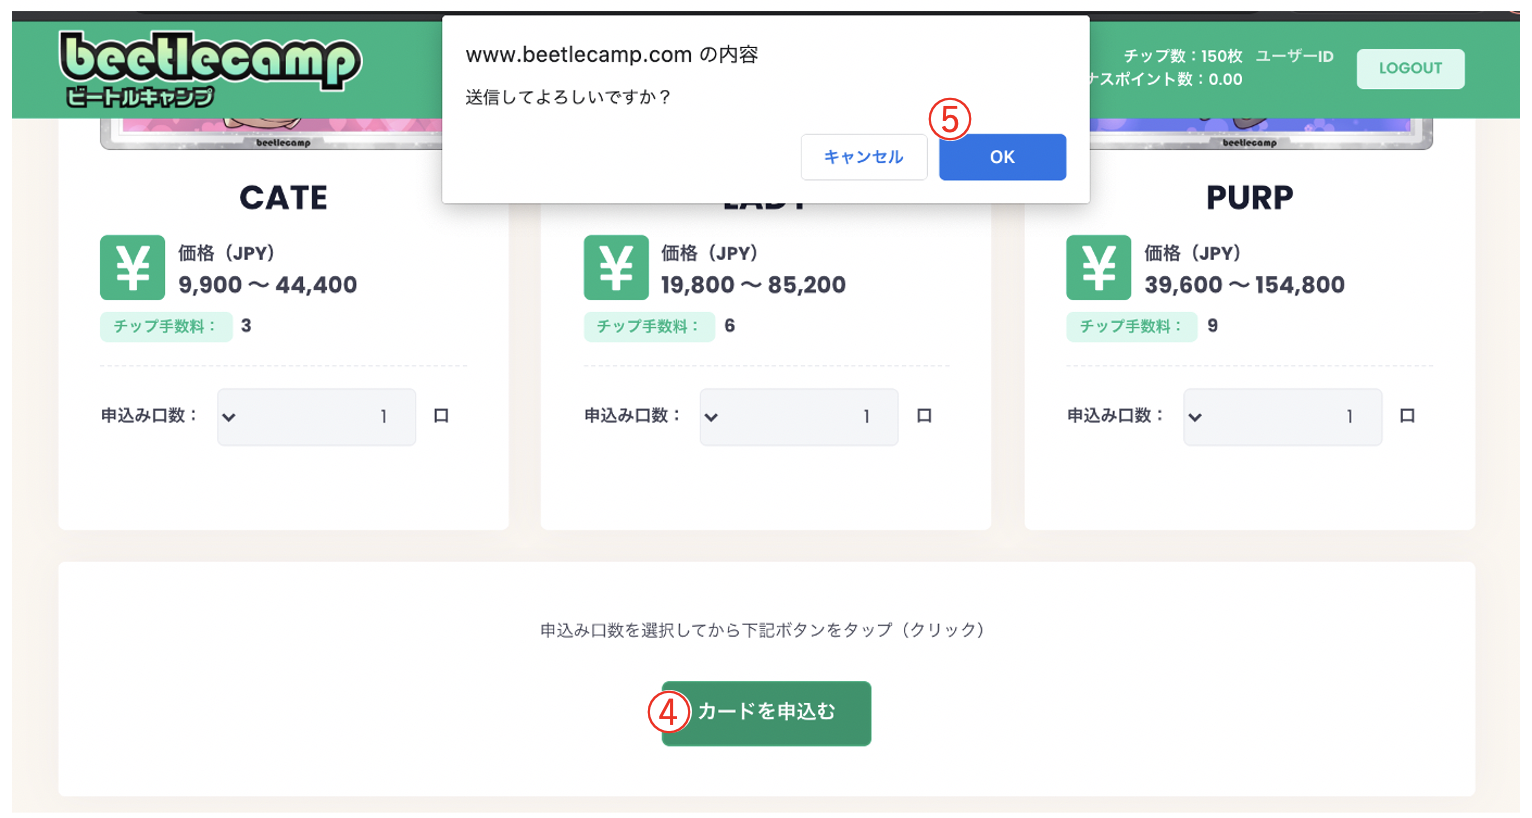This screenshot has width=1532, height=818.
Task: Click the circled number 5 marker
Action: click(x=950, y=120)
